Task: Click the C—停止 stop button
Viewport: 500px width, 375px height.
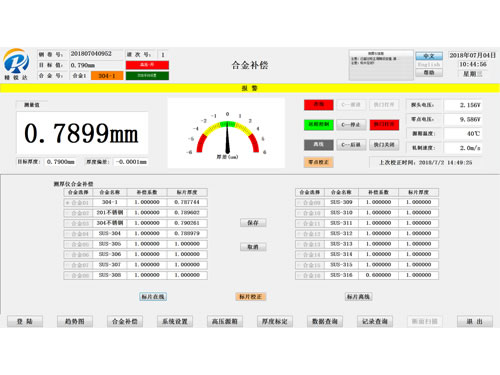Action: [x=351, y=125]
